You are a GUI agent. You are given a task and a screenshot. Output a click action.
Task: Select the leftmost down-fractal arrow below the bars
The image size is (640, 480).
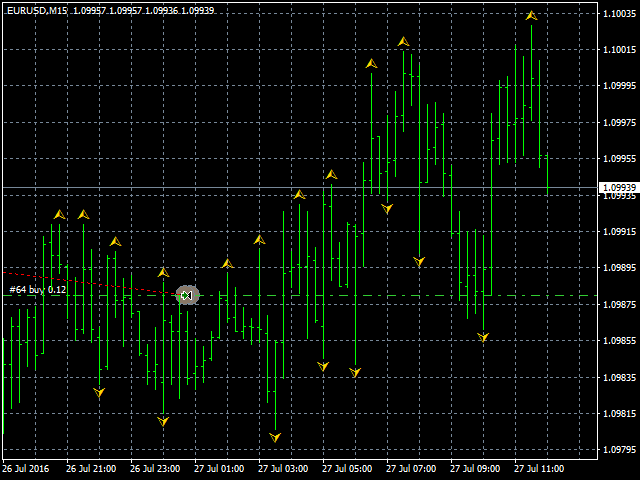99,393
